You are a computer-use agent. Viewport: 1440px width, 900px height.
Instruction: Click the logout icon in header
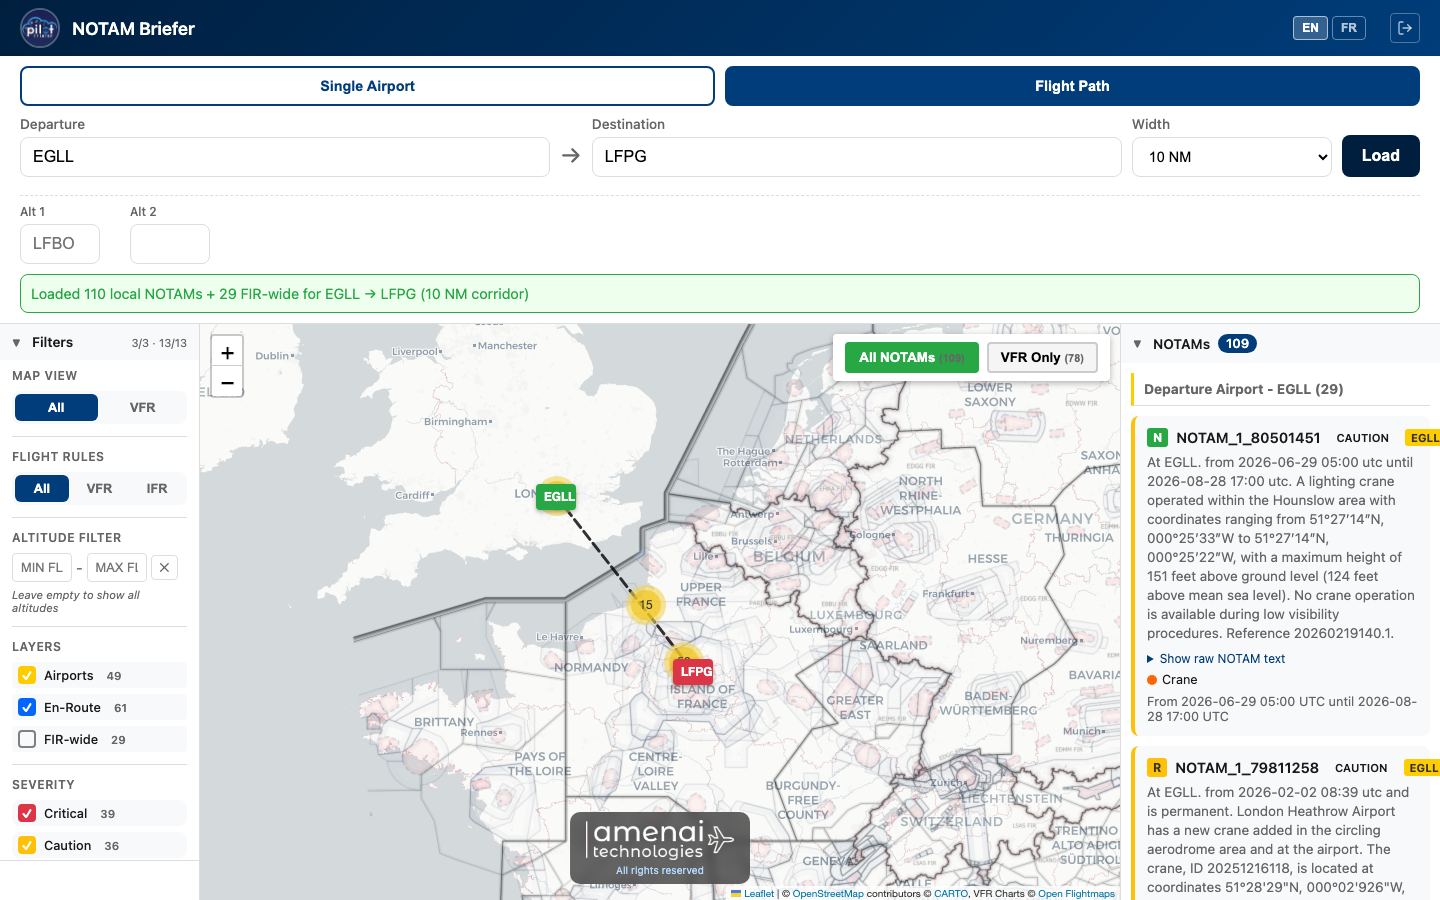point(1404,28)
